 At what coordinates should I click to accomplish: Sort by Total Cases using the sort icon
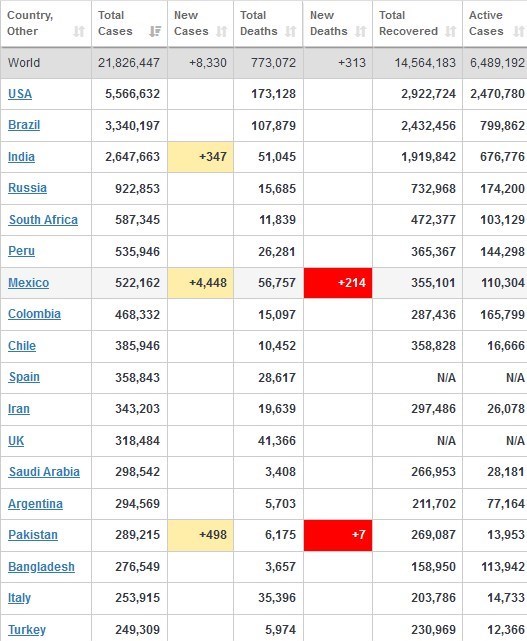click(x=155, y=31)
